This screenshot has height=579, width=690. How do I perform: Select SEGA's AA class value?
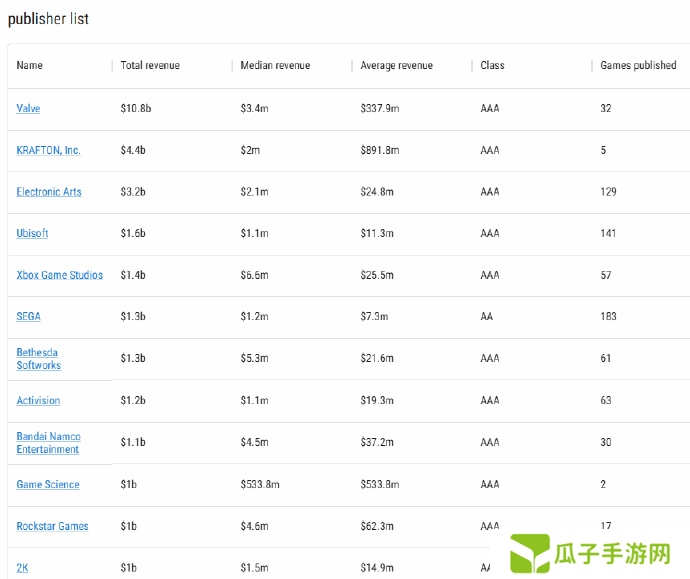(x=487, y=316)
